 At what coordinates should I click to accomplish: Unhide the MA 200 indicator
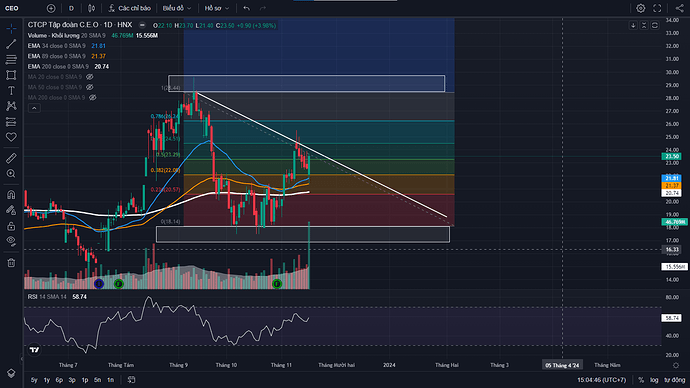tap(92, 98)
